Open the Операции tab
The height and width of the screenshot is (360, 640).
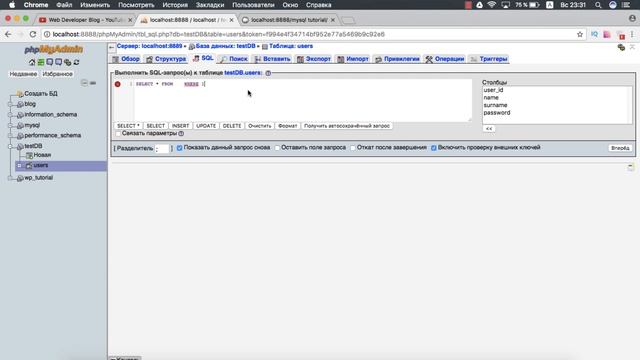tap(445, 59)
